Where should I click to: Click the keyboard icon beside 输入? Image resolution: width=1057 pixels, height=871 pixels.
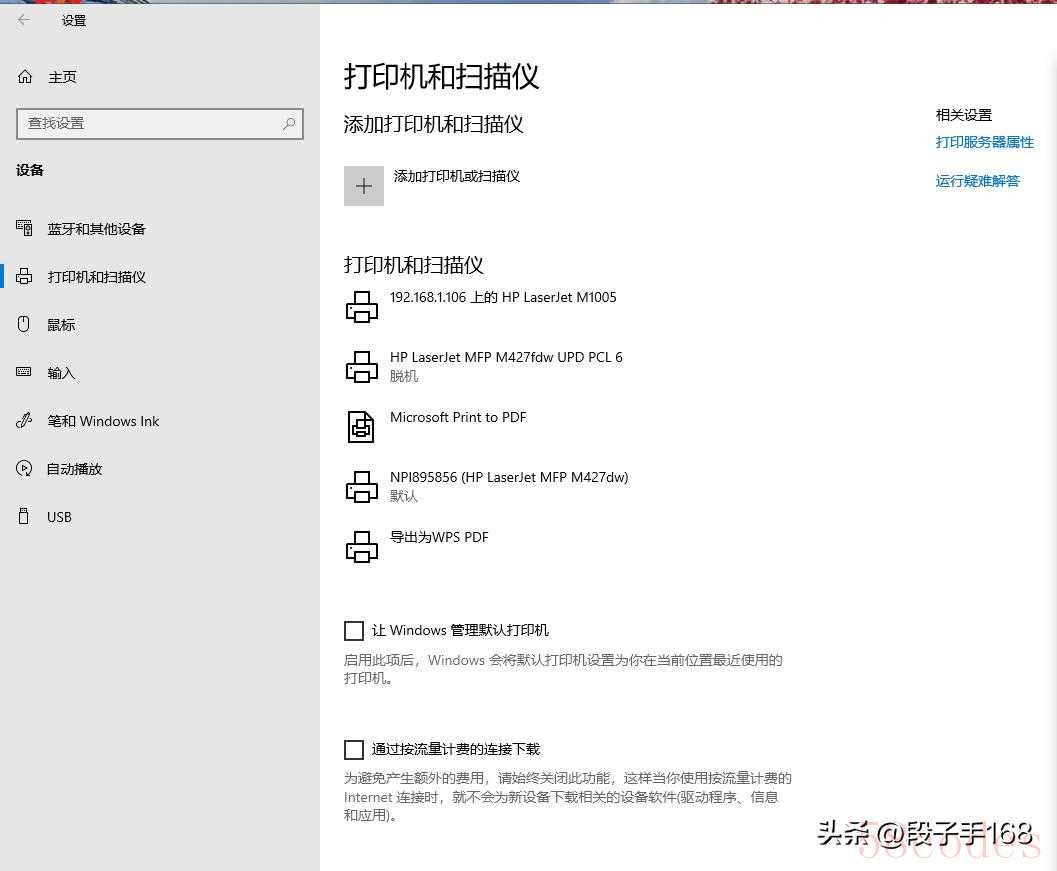(24, 372)
